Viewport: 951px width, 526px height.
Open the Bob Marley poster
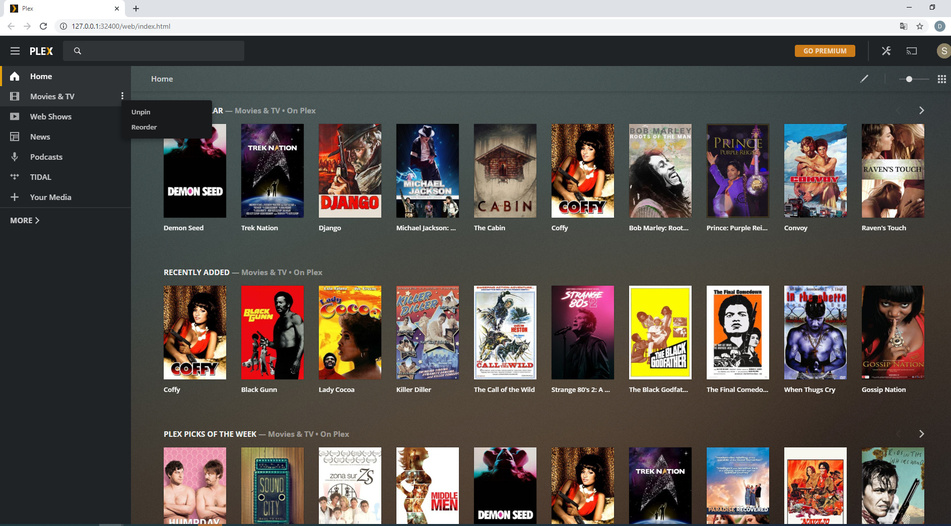click(660, 170)
